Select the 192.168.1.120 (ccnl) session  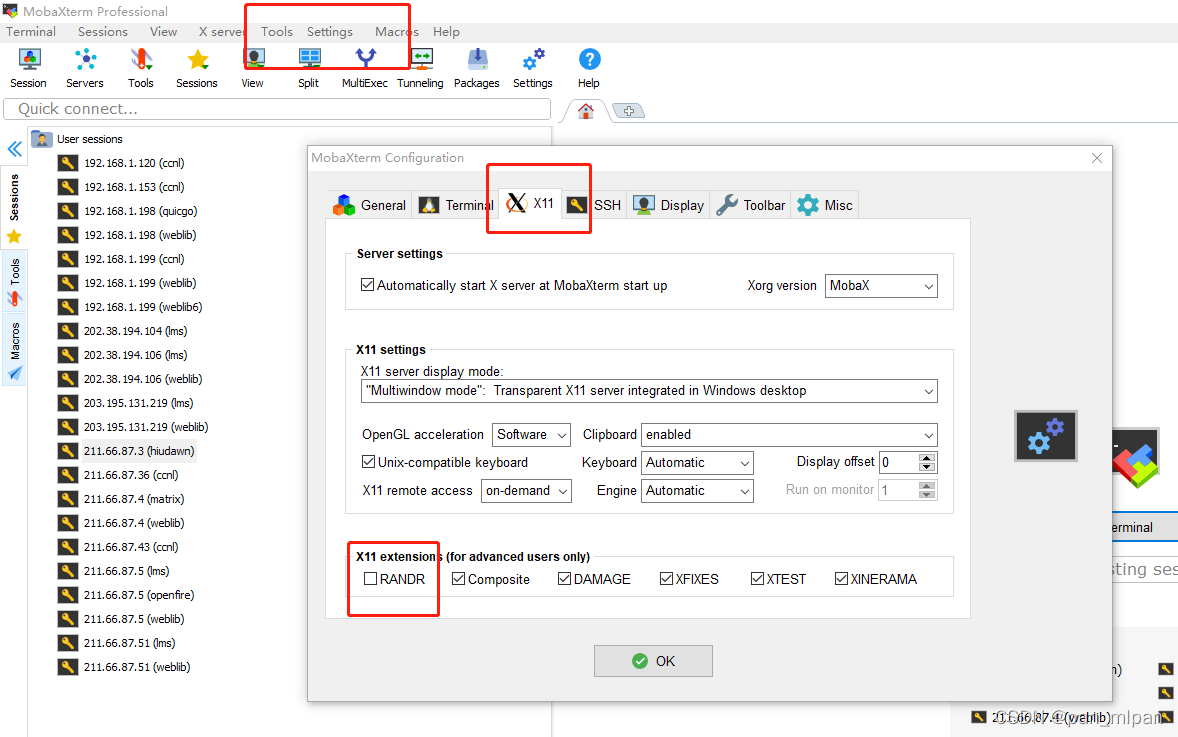coord(134,163)
